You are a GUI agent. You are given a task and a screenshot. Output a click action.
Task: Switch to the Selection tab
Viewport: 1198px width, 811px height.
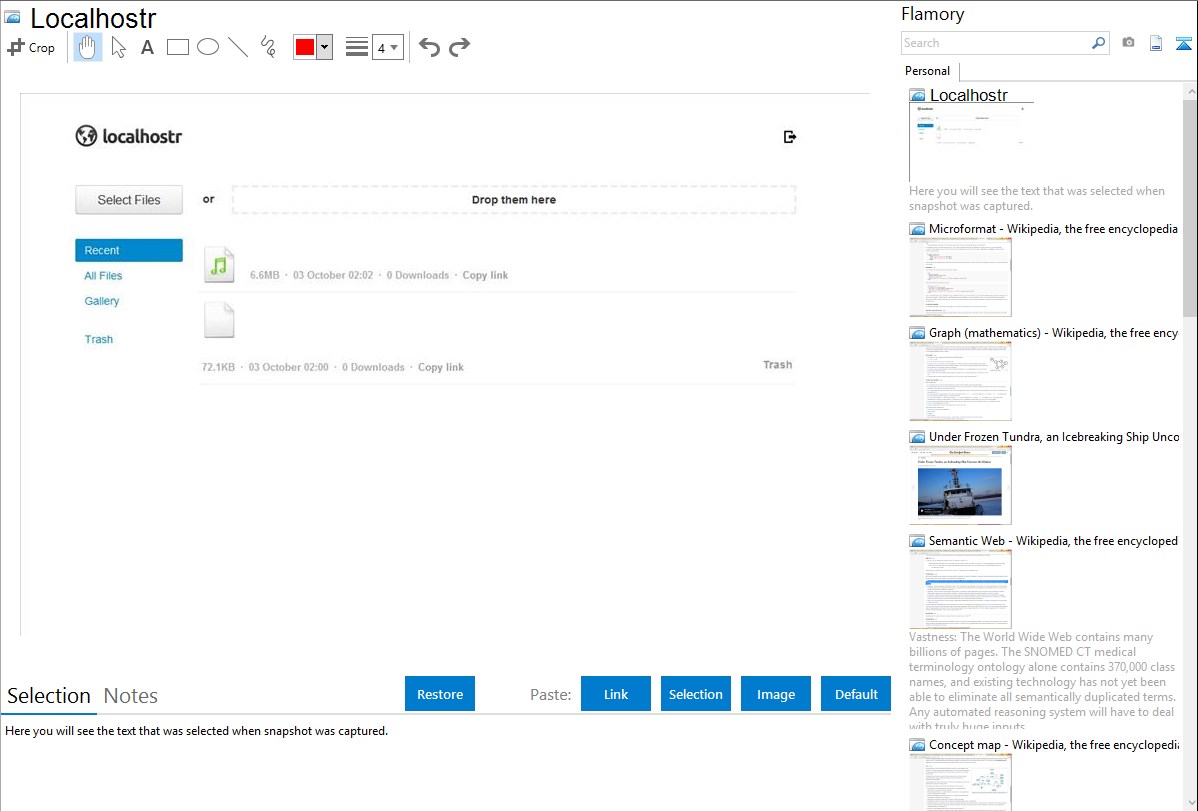(x=49, y=696)
